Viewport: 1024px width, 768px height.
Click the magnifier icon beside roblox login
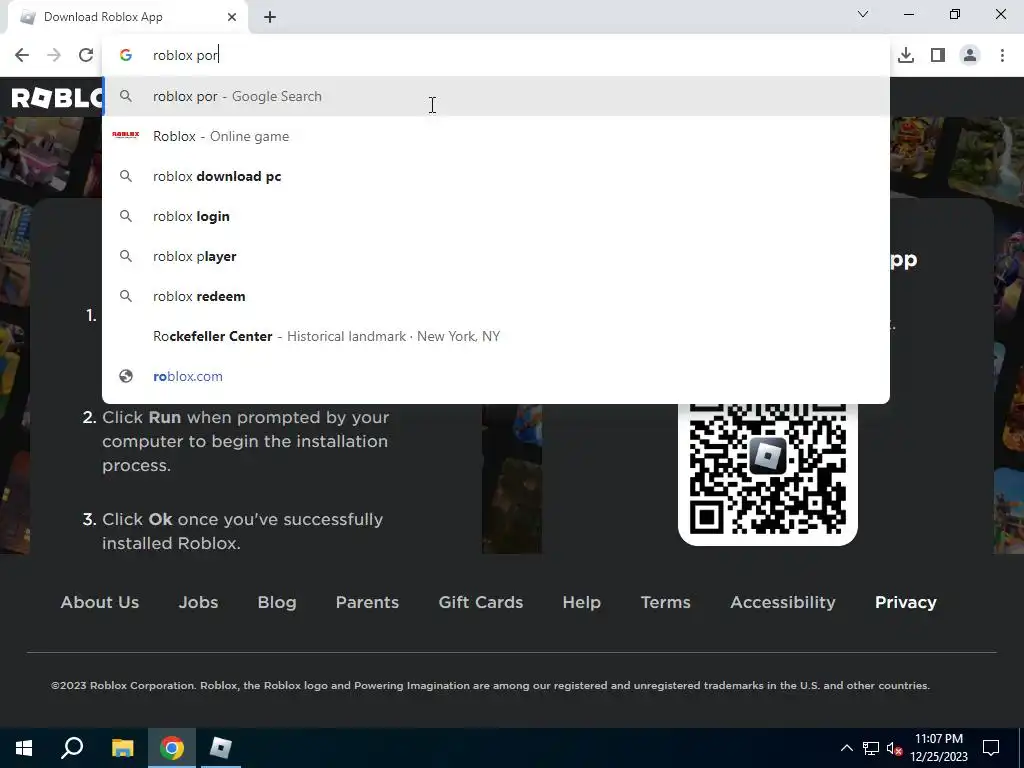[126, 216]
